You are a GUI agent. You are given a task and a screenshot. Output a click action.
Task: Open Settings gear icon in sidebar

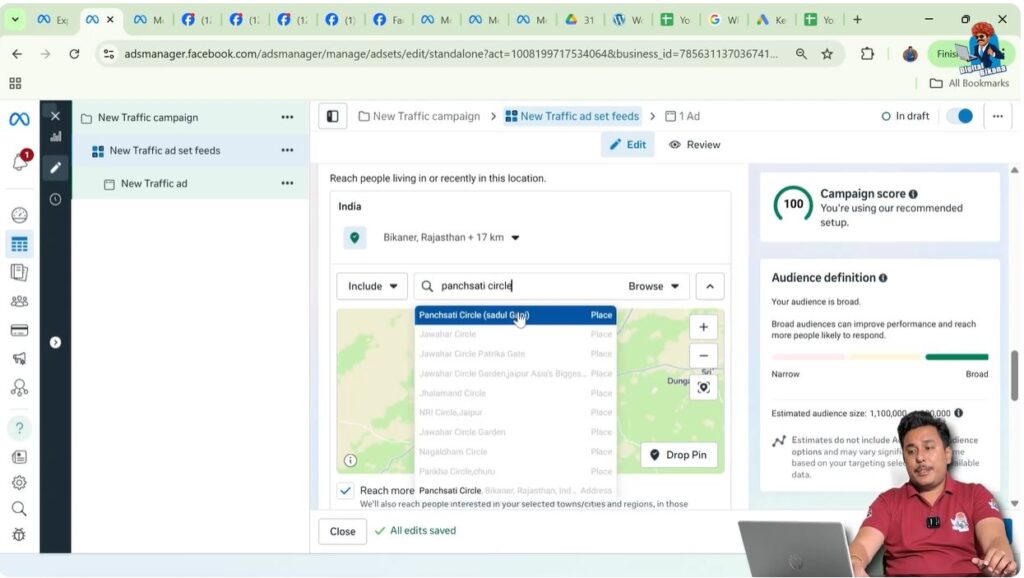pos(20,483)
